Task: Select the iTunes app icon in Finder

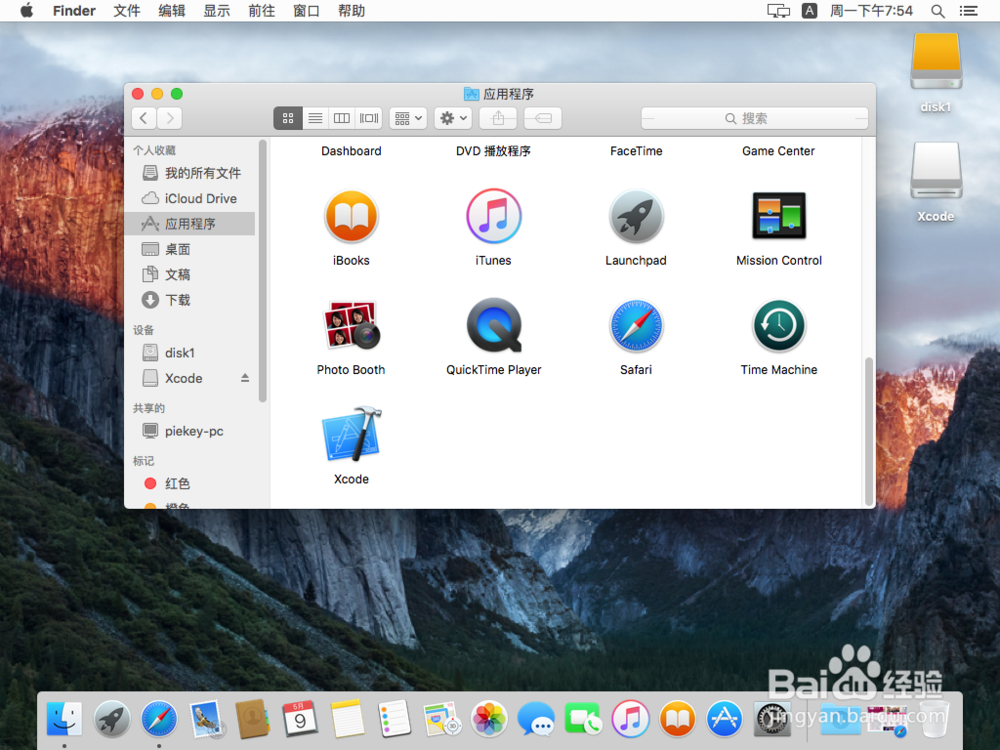Action: click(494, 216)
